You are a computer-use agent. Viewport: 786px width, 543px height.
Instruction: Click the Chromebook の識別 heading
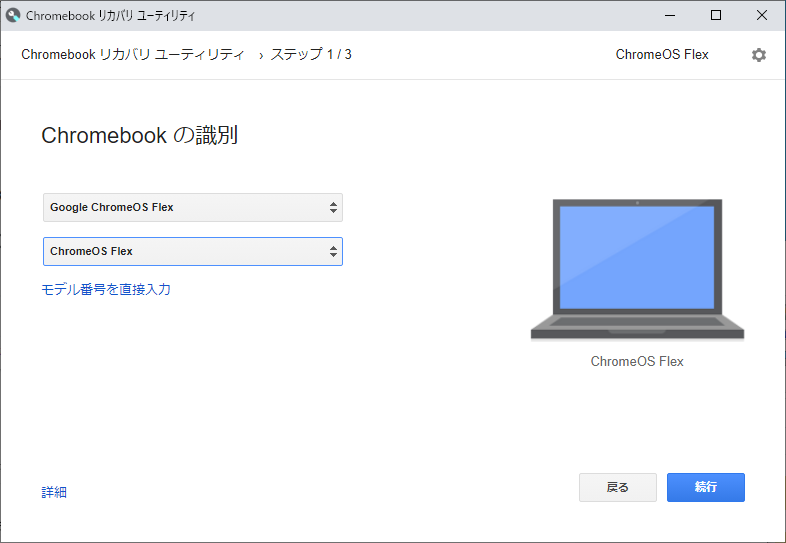(x=139, y=135)
